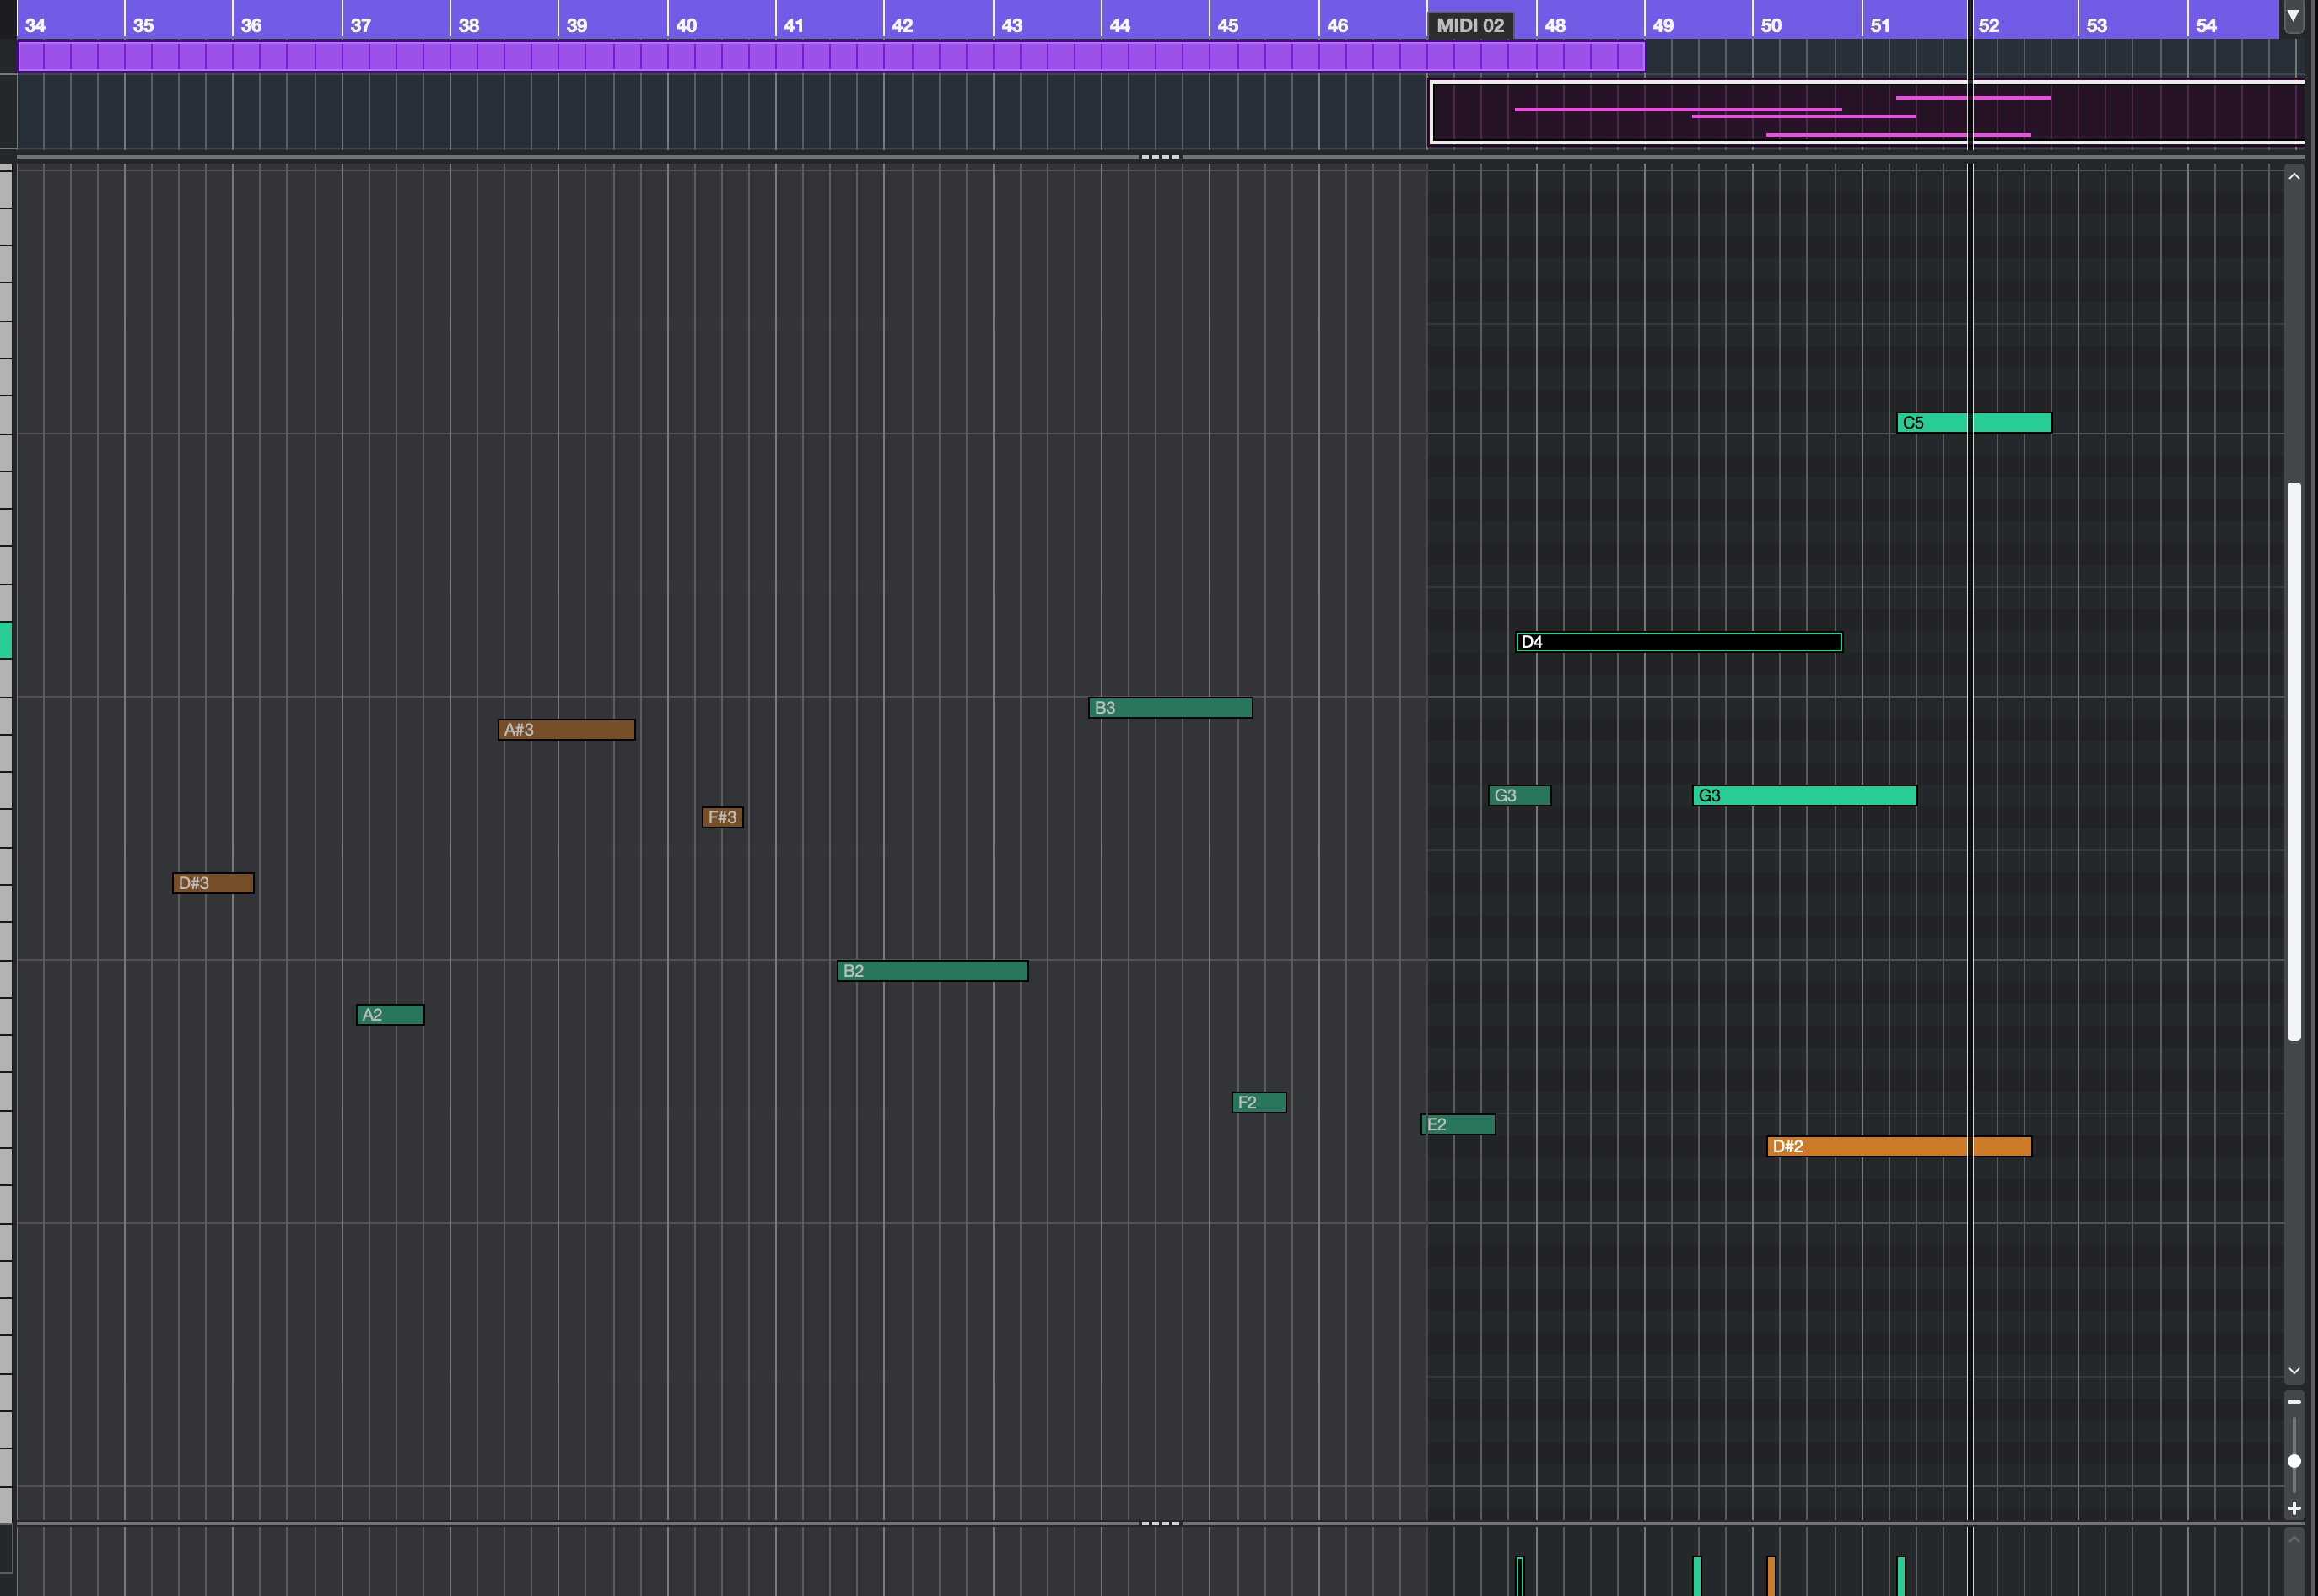The image size is (2318, 1596).
Task: Select the F#3 note
Action: [x=722, y=818]
